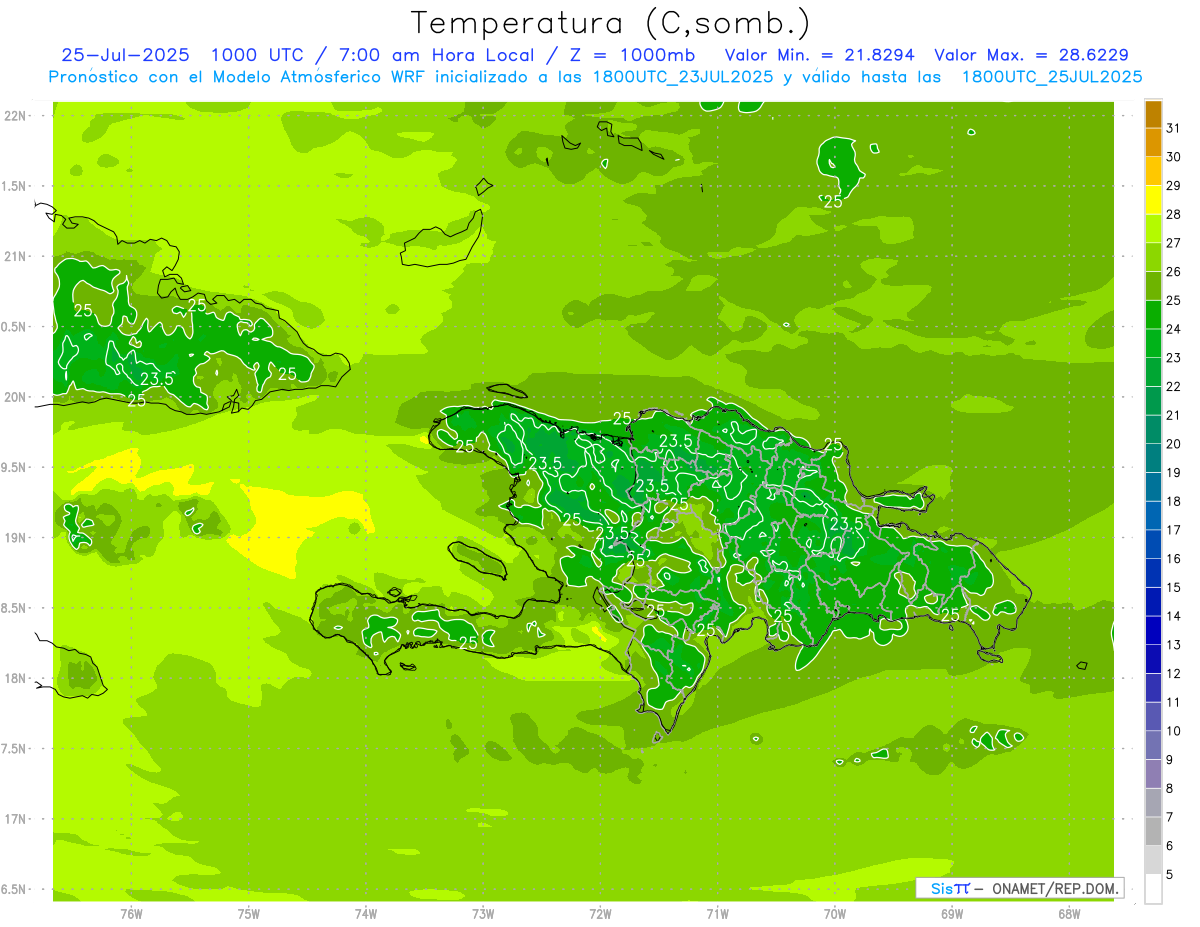
Task: Click legend value "26"
Action: pyautogui.click(x=1173, y=272)
